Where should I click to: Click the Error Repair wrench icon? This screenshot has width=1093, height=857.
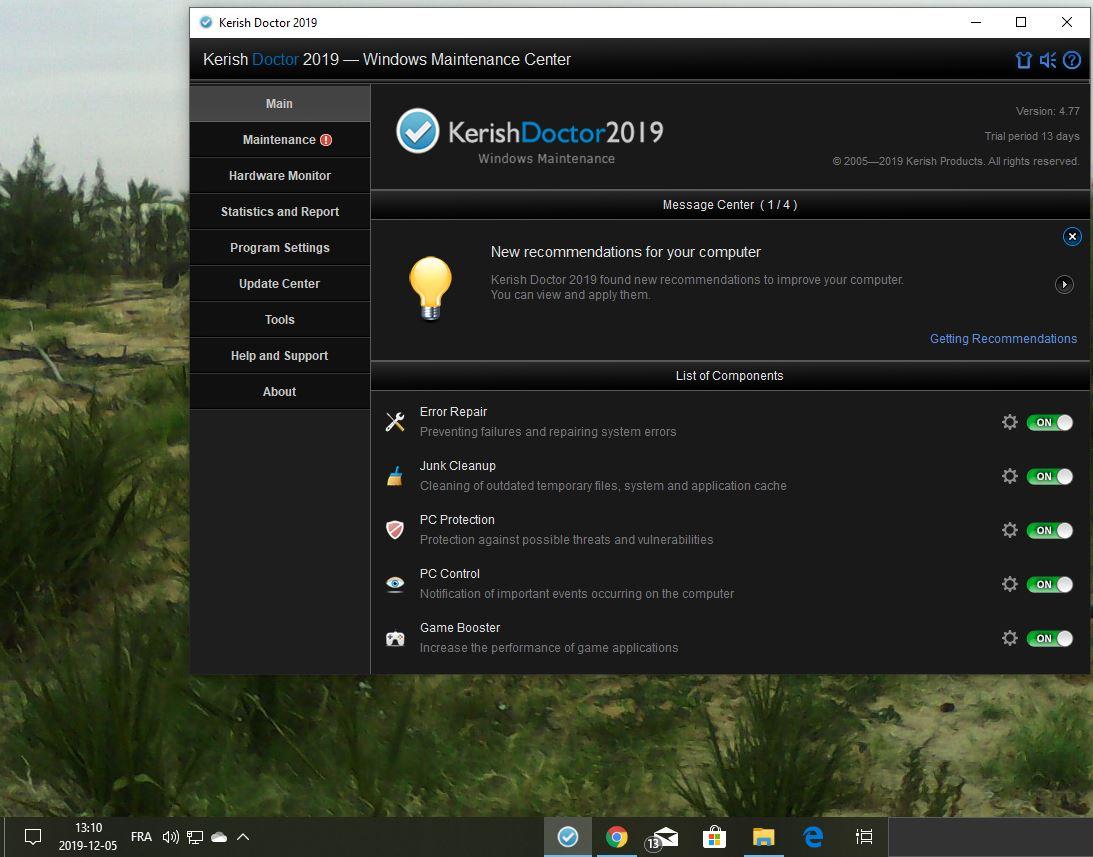395,422
